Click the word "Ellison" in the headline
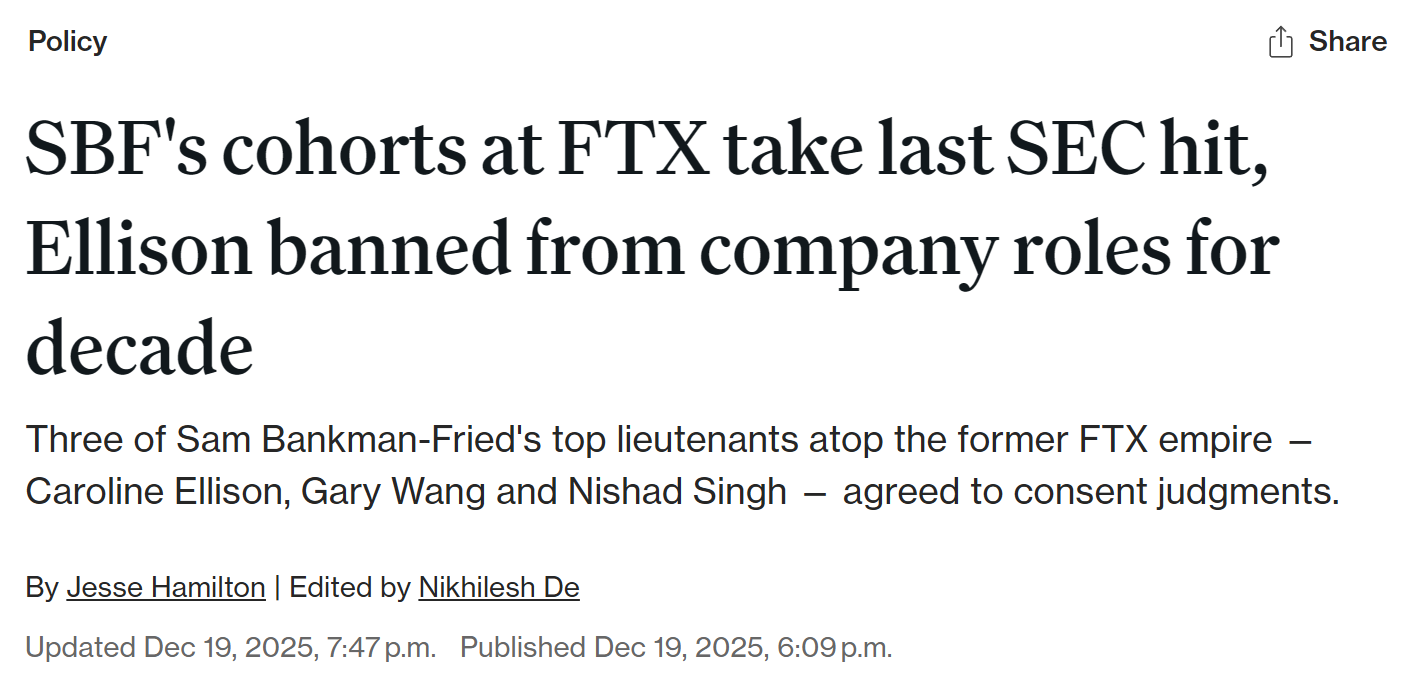 pyautogui.click(x=139, y=249)
